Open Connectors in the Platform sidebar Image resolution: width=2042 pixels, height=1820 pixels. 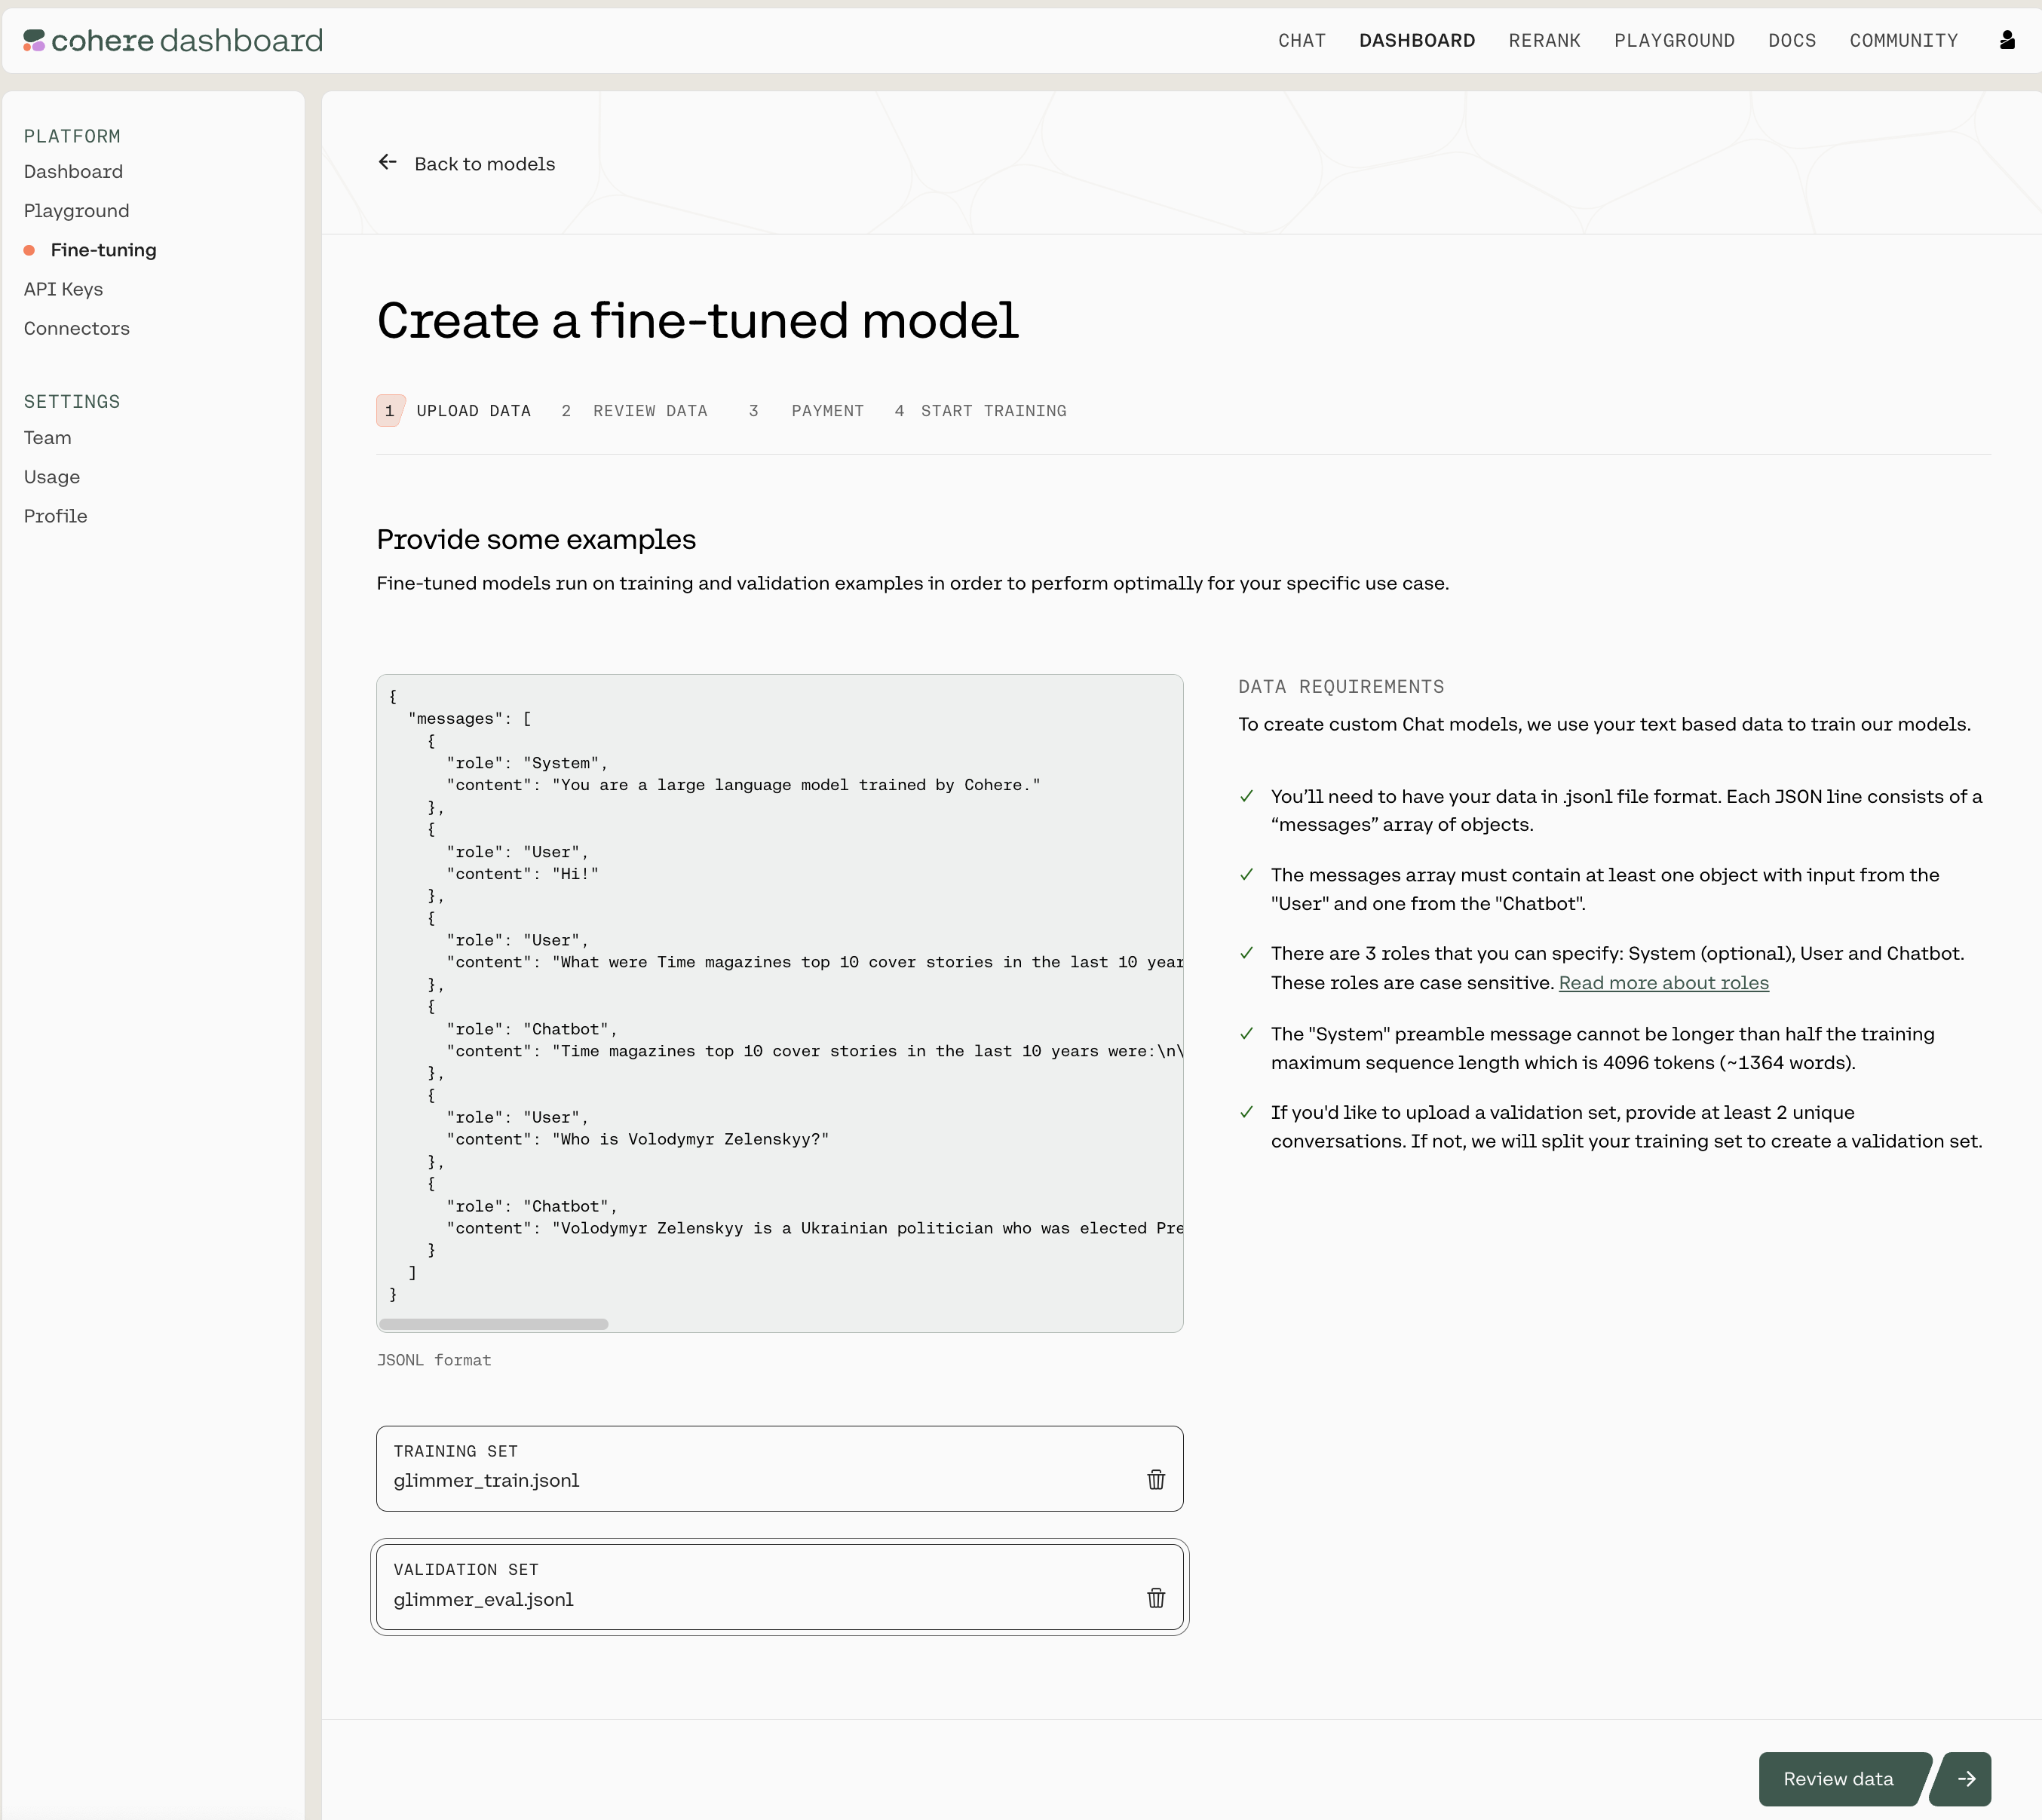click(x=77, y=328)
